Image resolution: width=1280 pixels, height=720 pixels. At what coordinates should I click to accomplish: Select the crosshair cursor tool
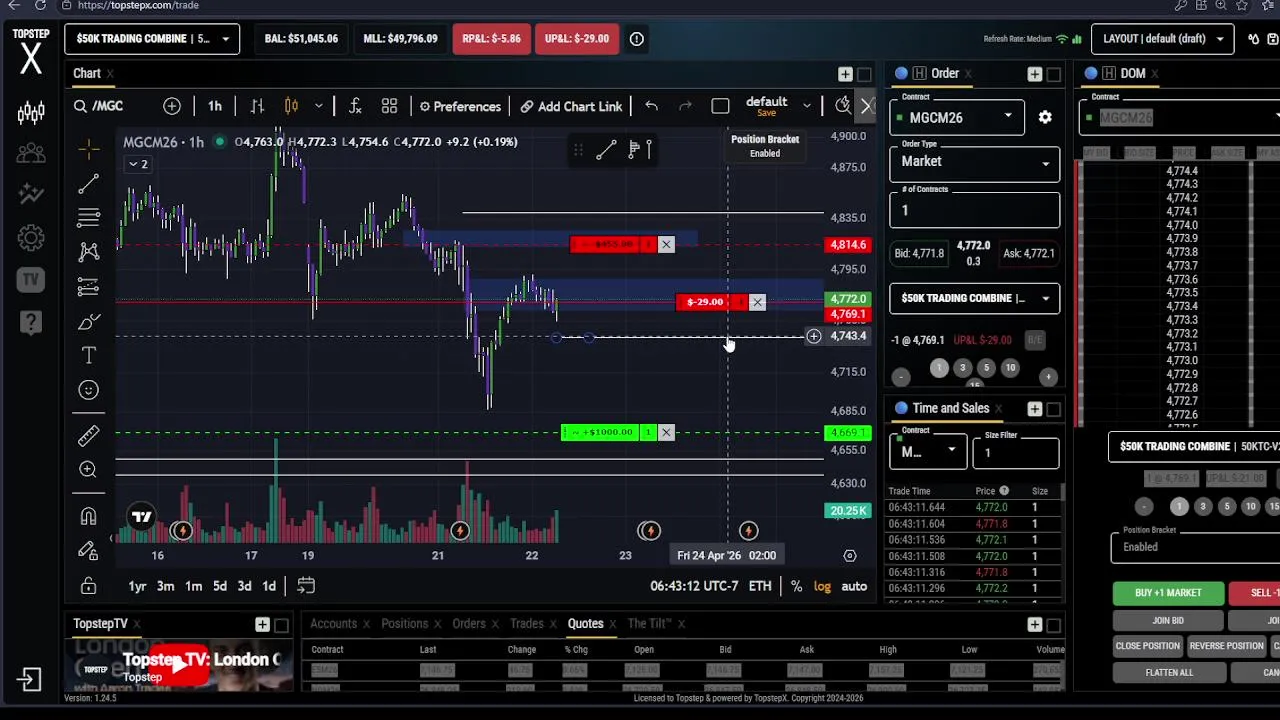coord(89,149)
